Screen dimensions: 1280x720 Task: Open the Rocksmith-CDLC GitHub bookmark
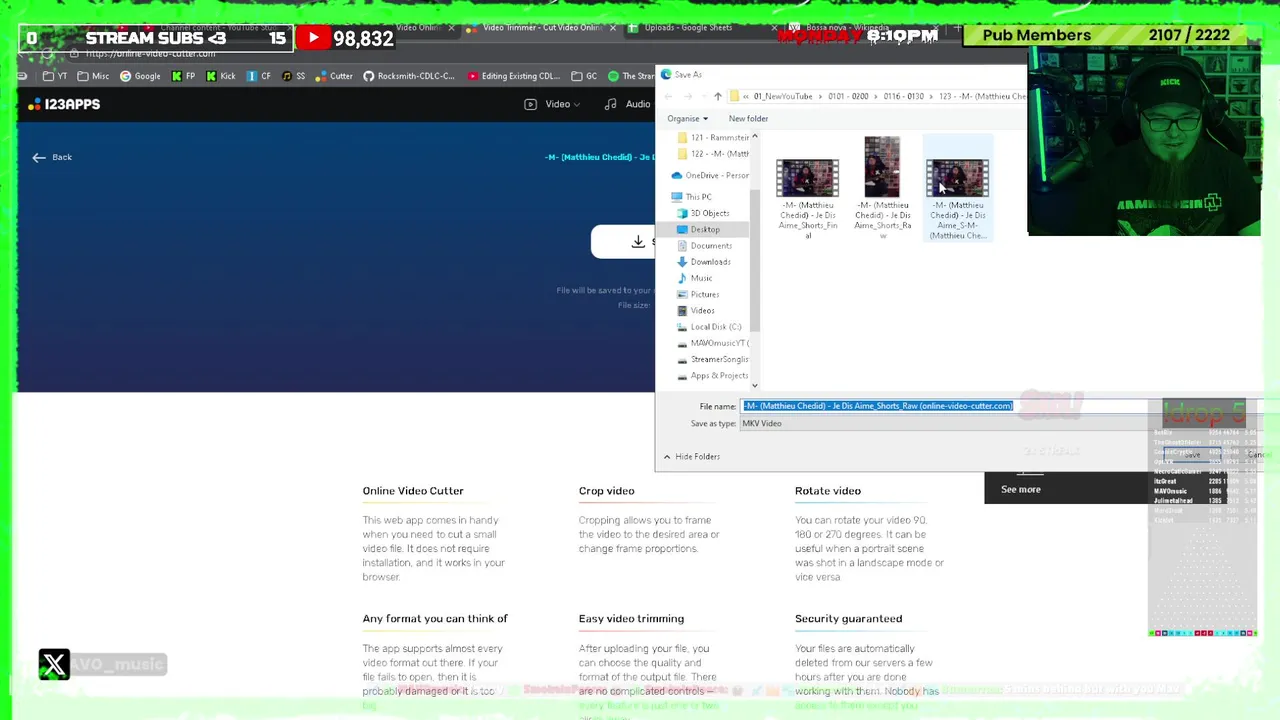409,76
